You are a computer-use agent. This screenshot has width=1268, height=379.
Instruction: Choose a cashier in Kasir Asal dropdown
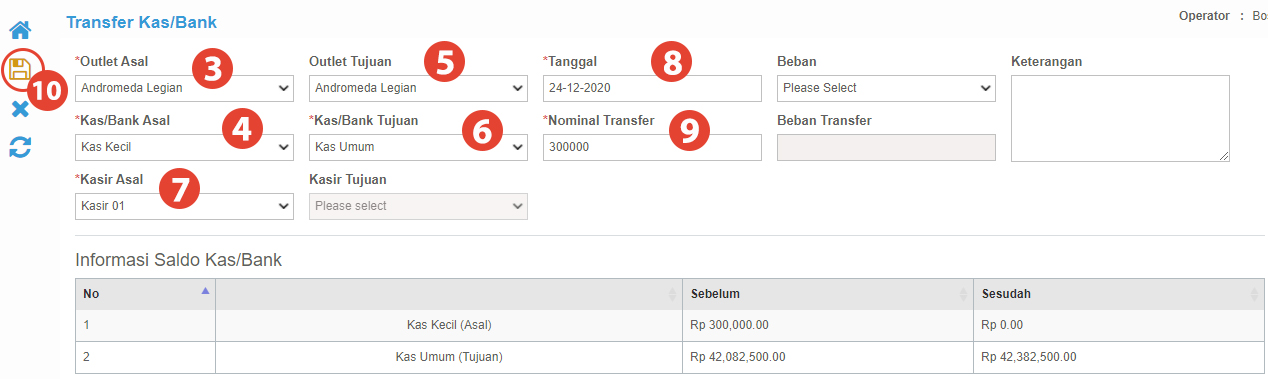(184, 206)
